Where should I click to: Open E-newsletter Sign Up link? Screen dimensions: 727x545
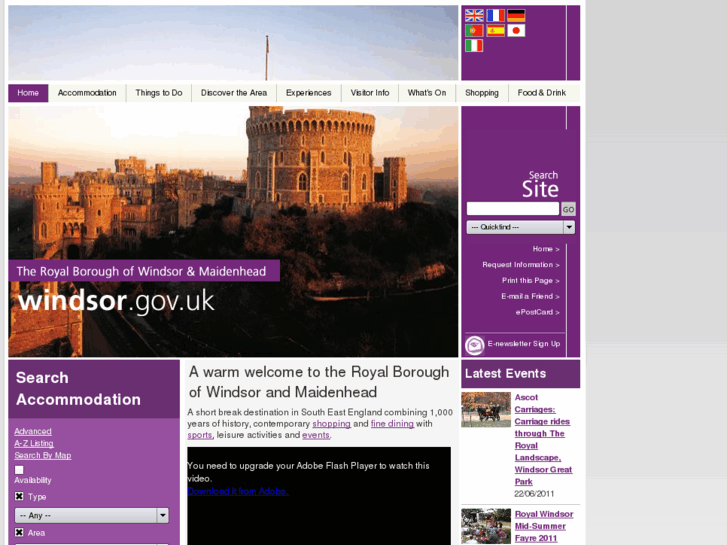pyautogui.click(x=523, y=344)
